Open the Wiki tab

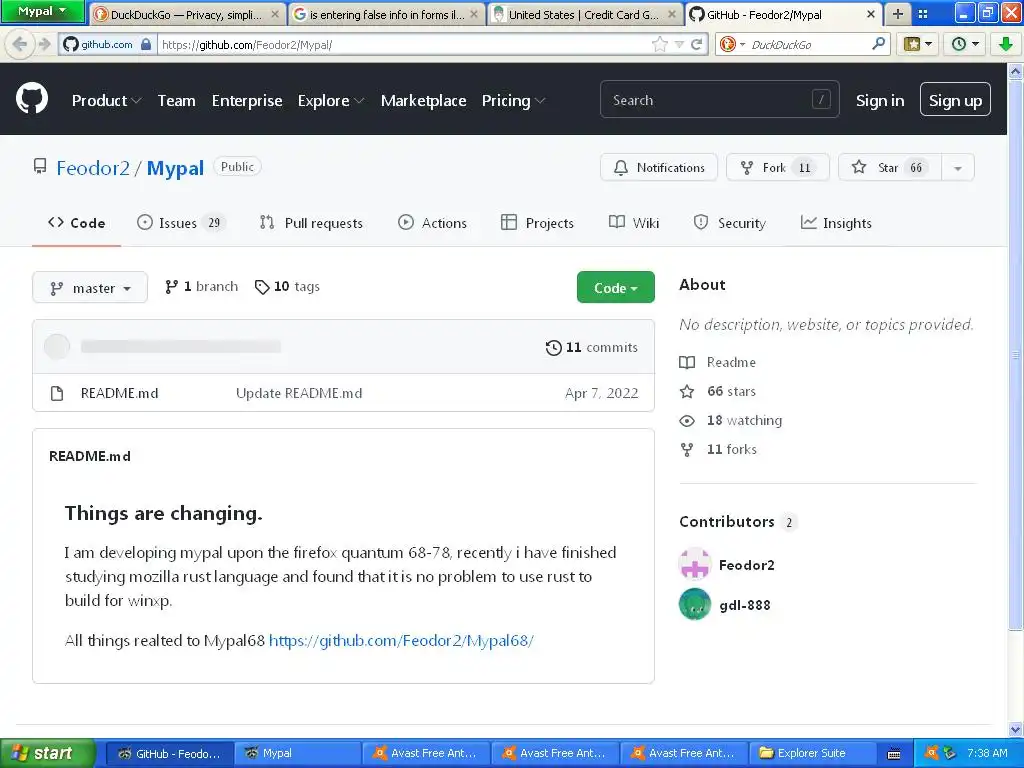point(633,223)
